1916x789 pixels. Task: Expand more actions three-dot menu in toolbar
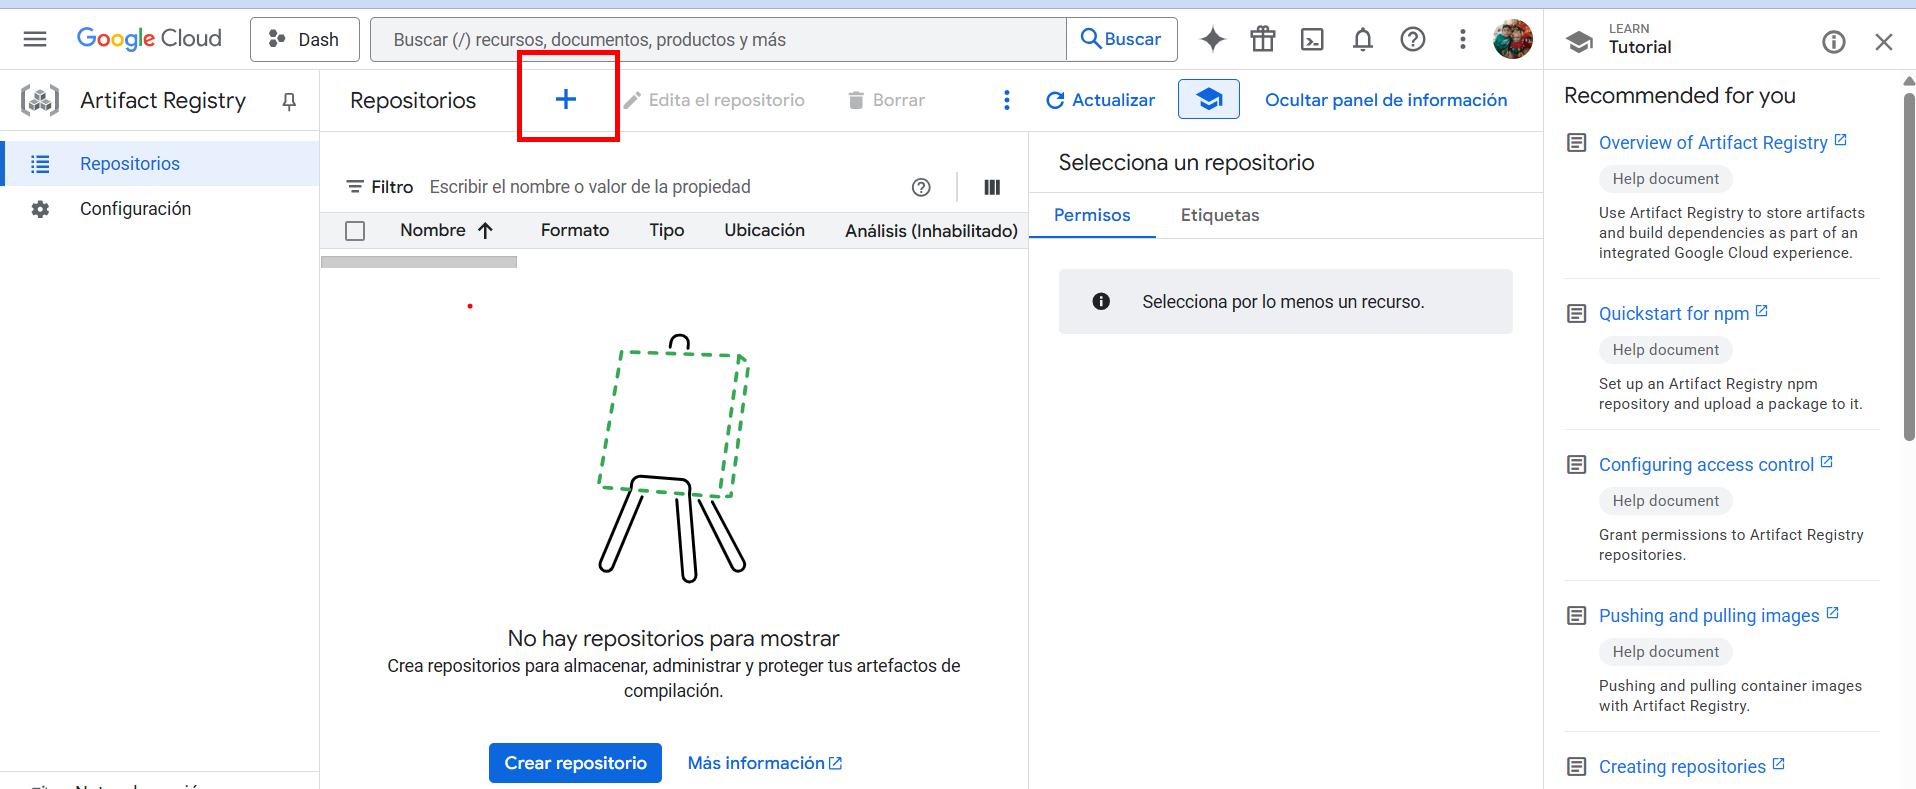click(1007, 100)
